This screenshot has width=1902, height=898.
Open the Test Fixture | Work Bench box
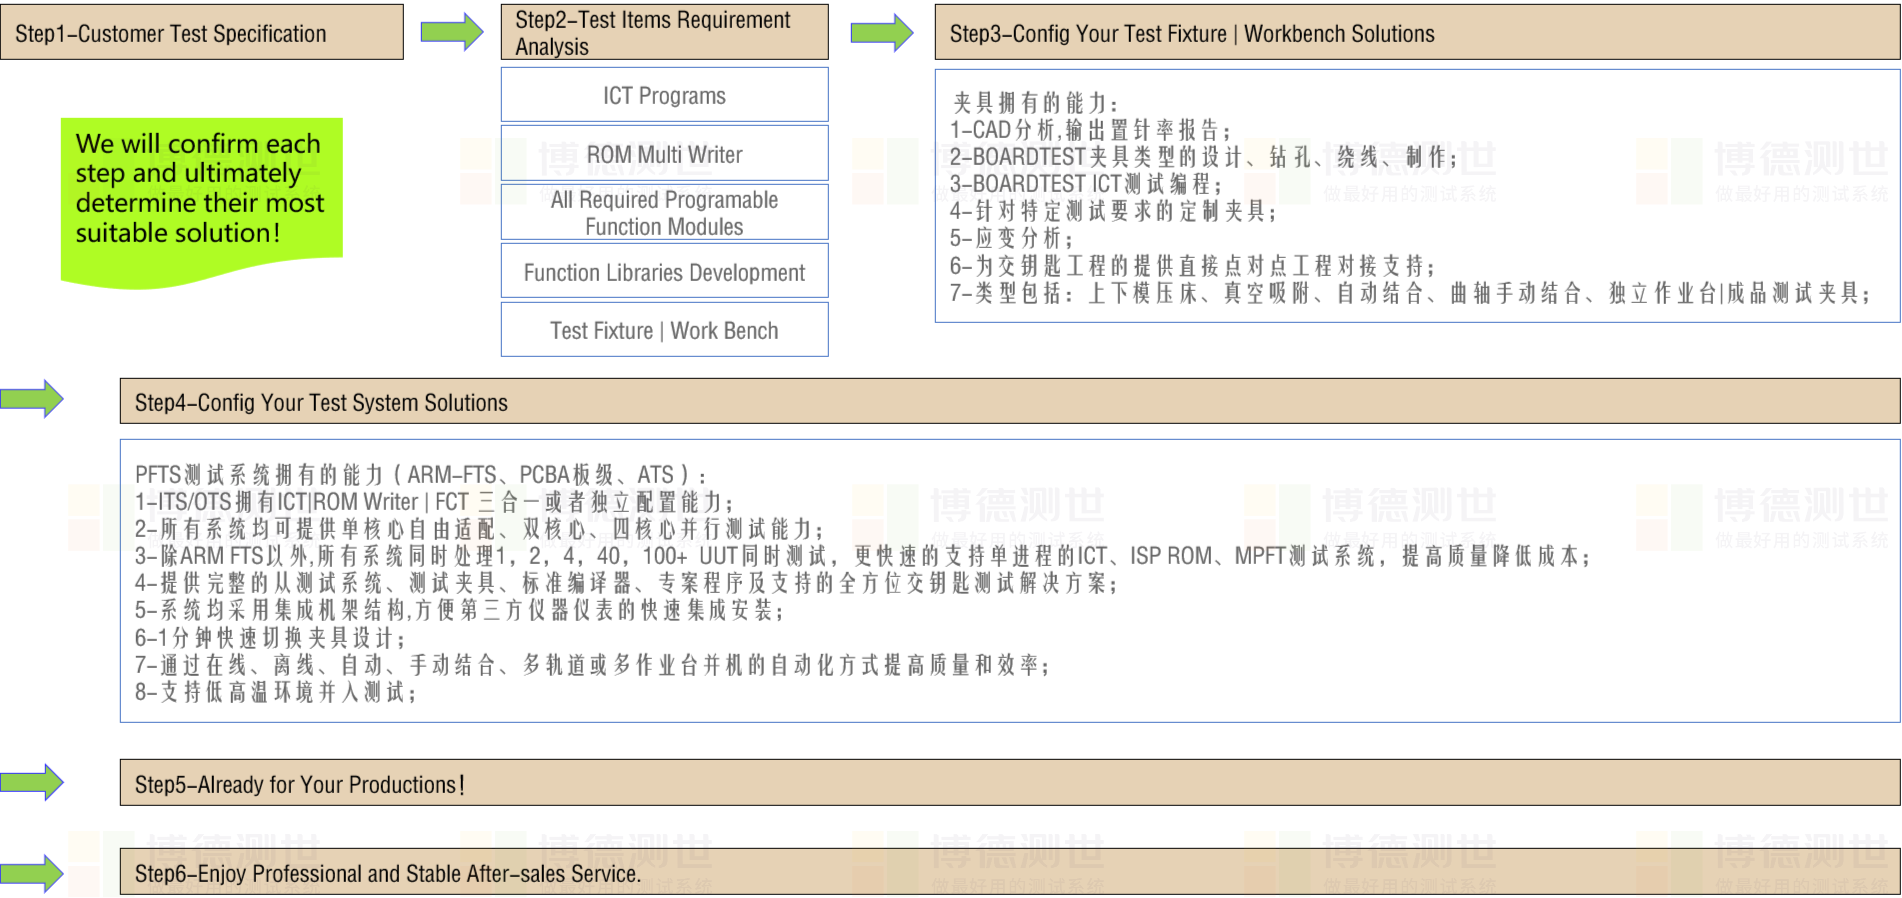pos(664,331)
